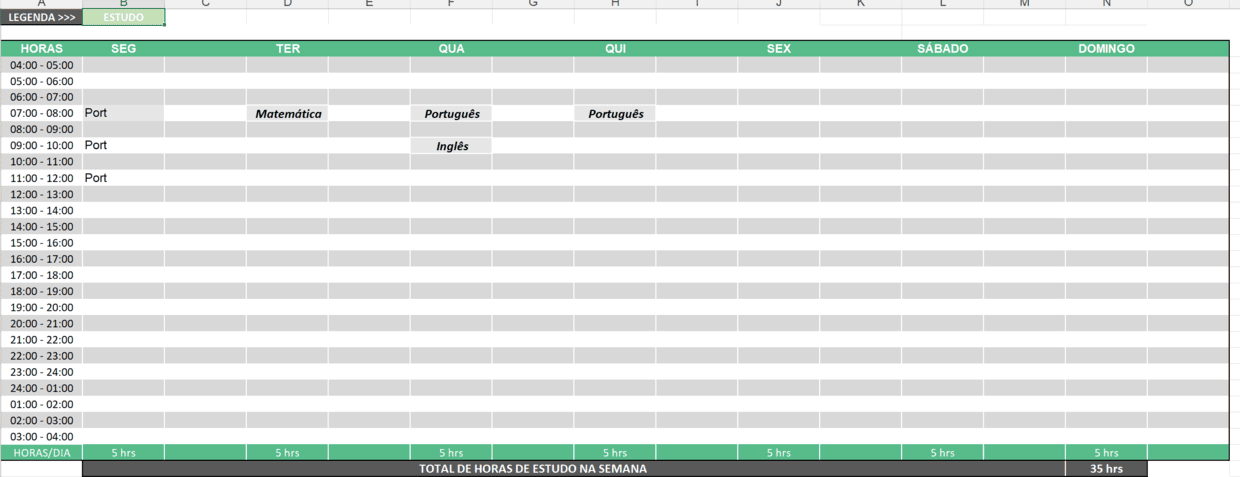The height and width of the screenshot is (477, 1240).
Task: Click the 16:00 - 17:00 time row label
Action: click(x=42, y=258)
